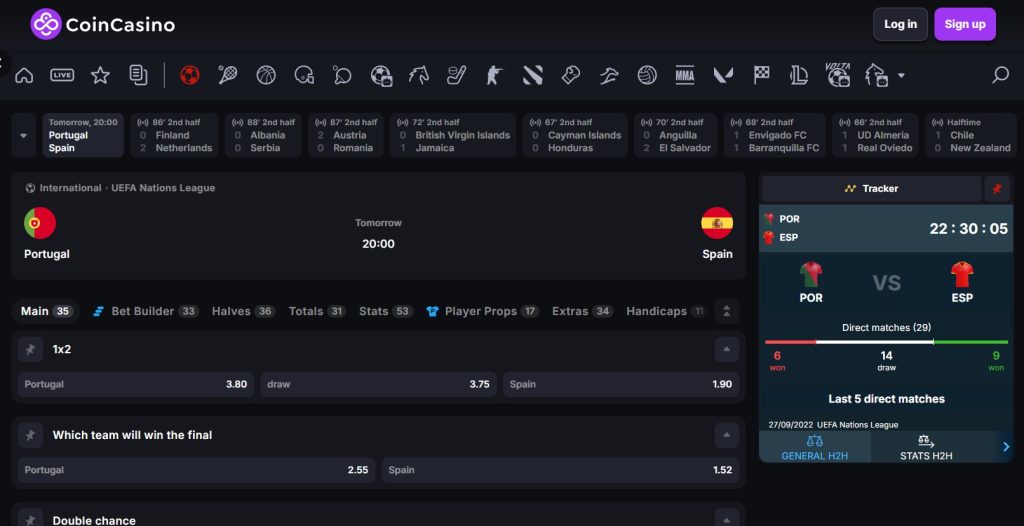Click the Log in button
Image resolution: width=1024 pixels, height=526 pixels.
click(x=900, y=24)
